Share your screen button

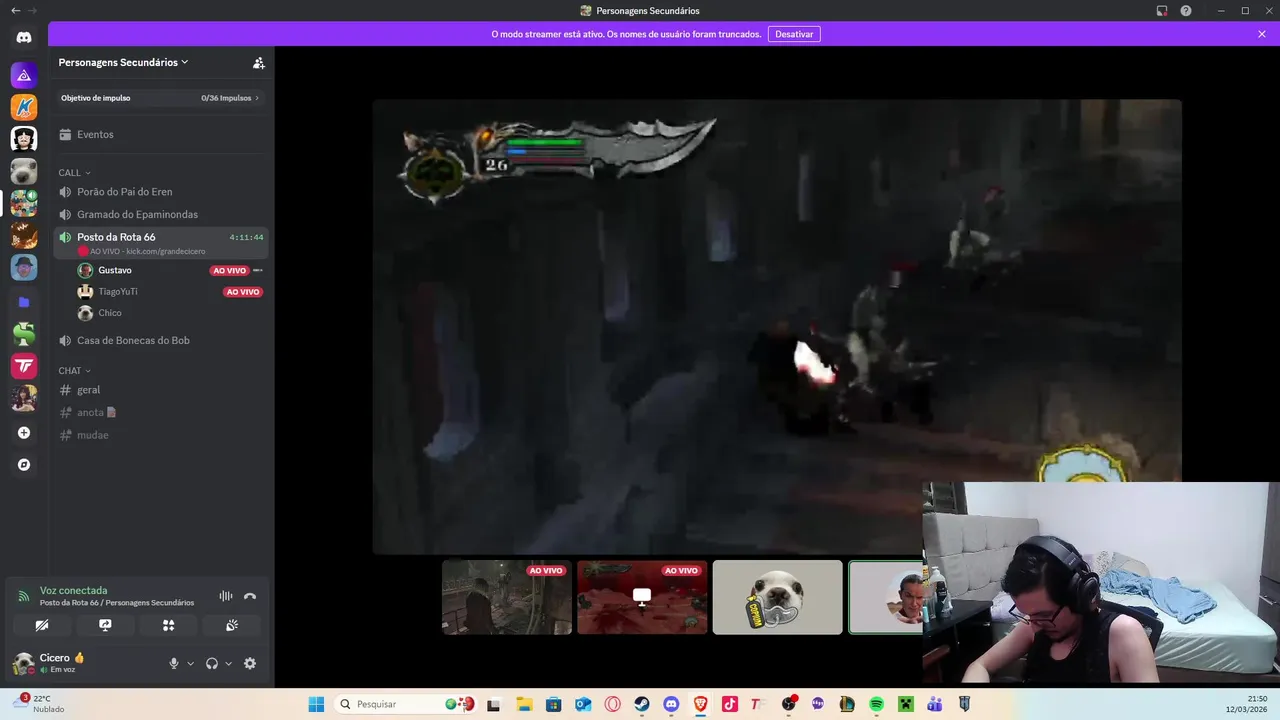pos(105,625)
